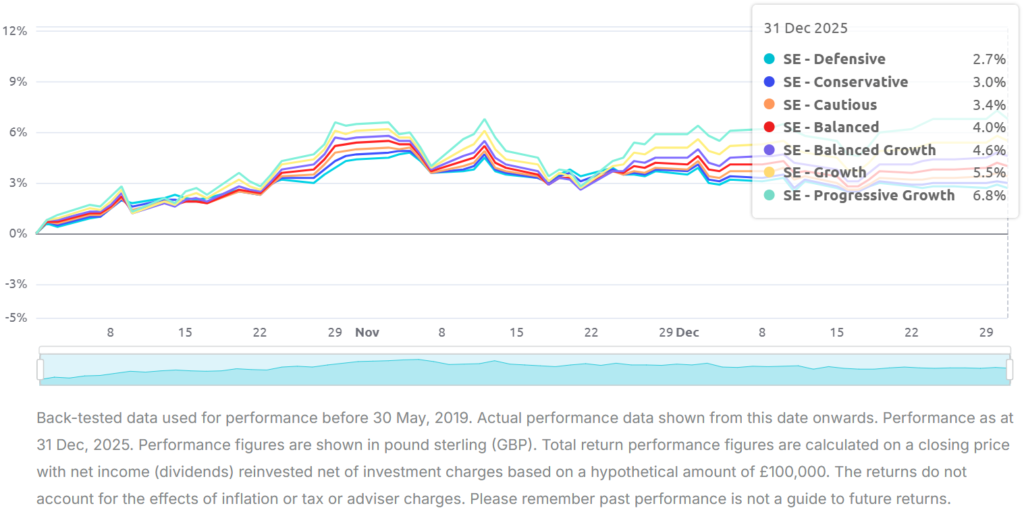Click inside the blue range navigator area
This screenshot has width=1024, height=508.
coord(520,369)
